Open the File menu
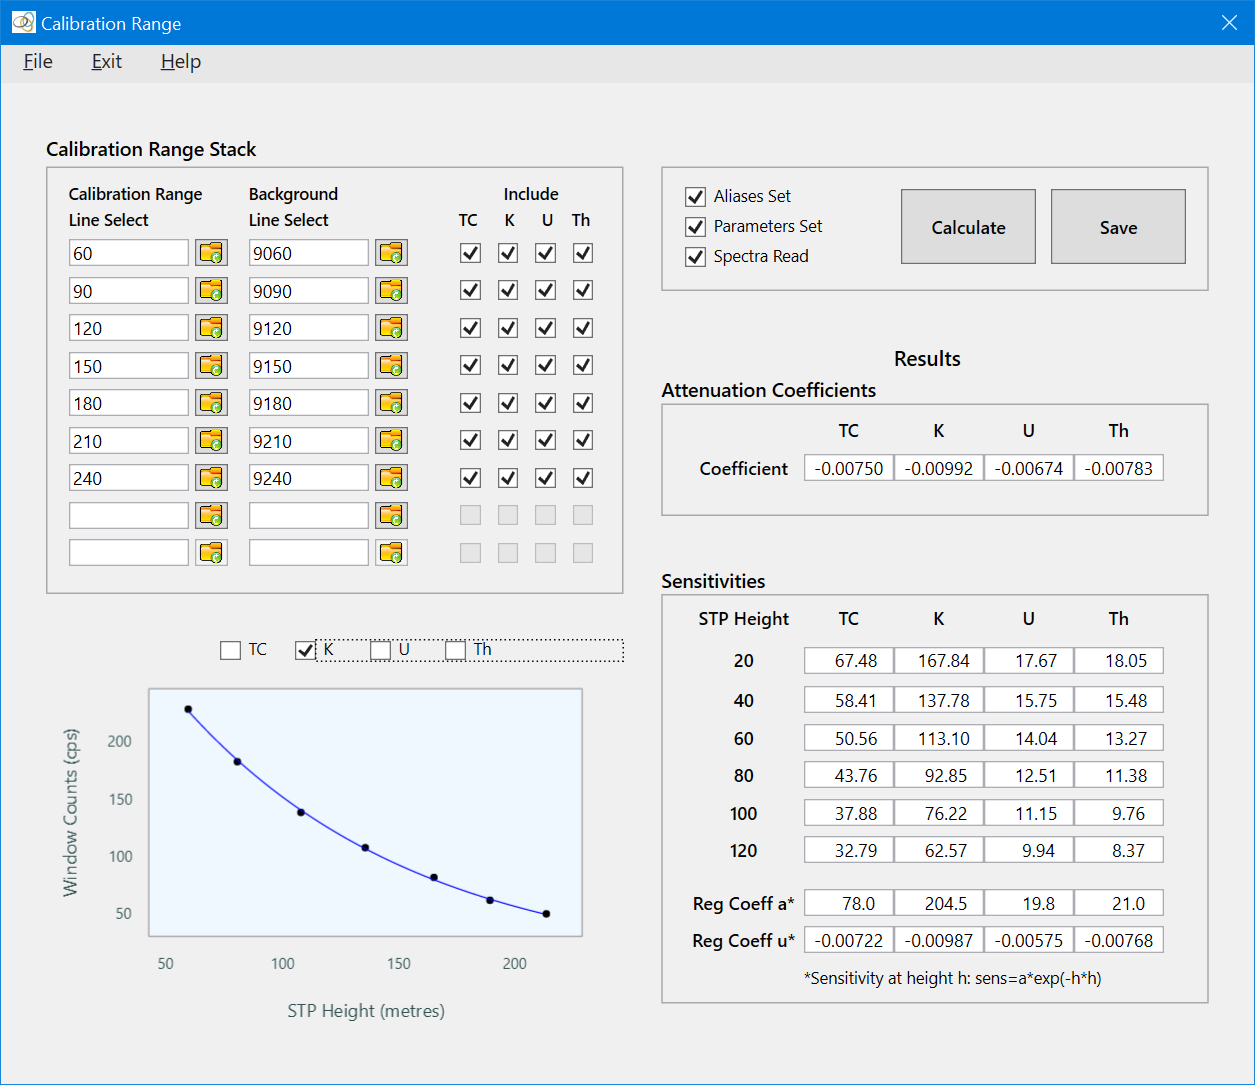This screenshot has width=1255, height=1085. pyautogui.click(x=38, y=62)
